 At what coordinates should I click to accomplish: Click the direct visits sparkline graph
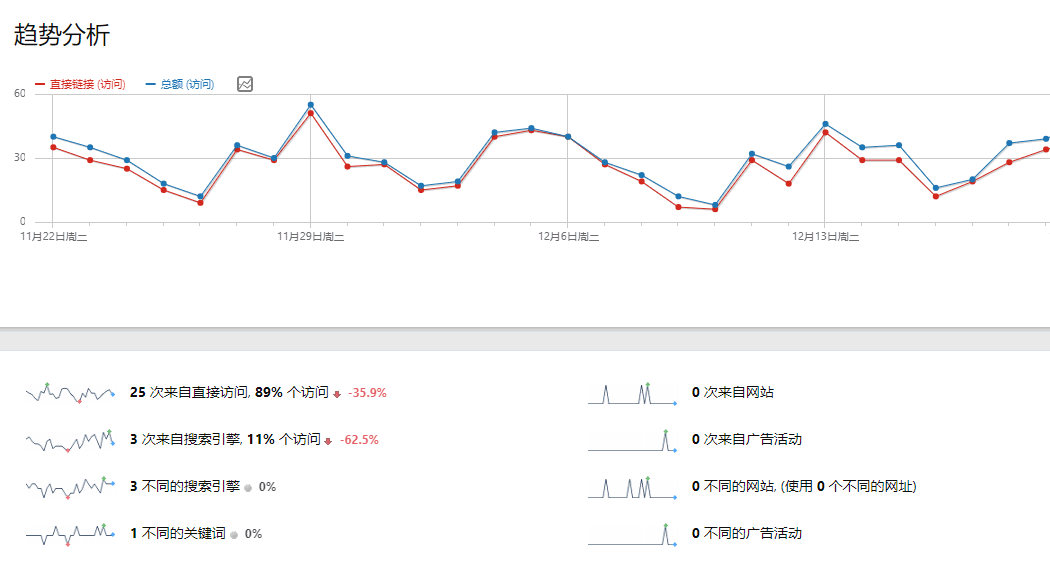(70, 393)
